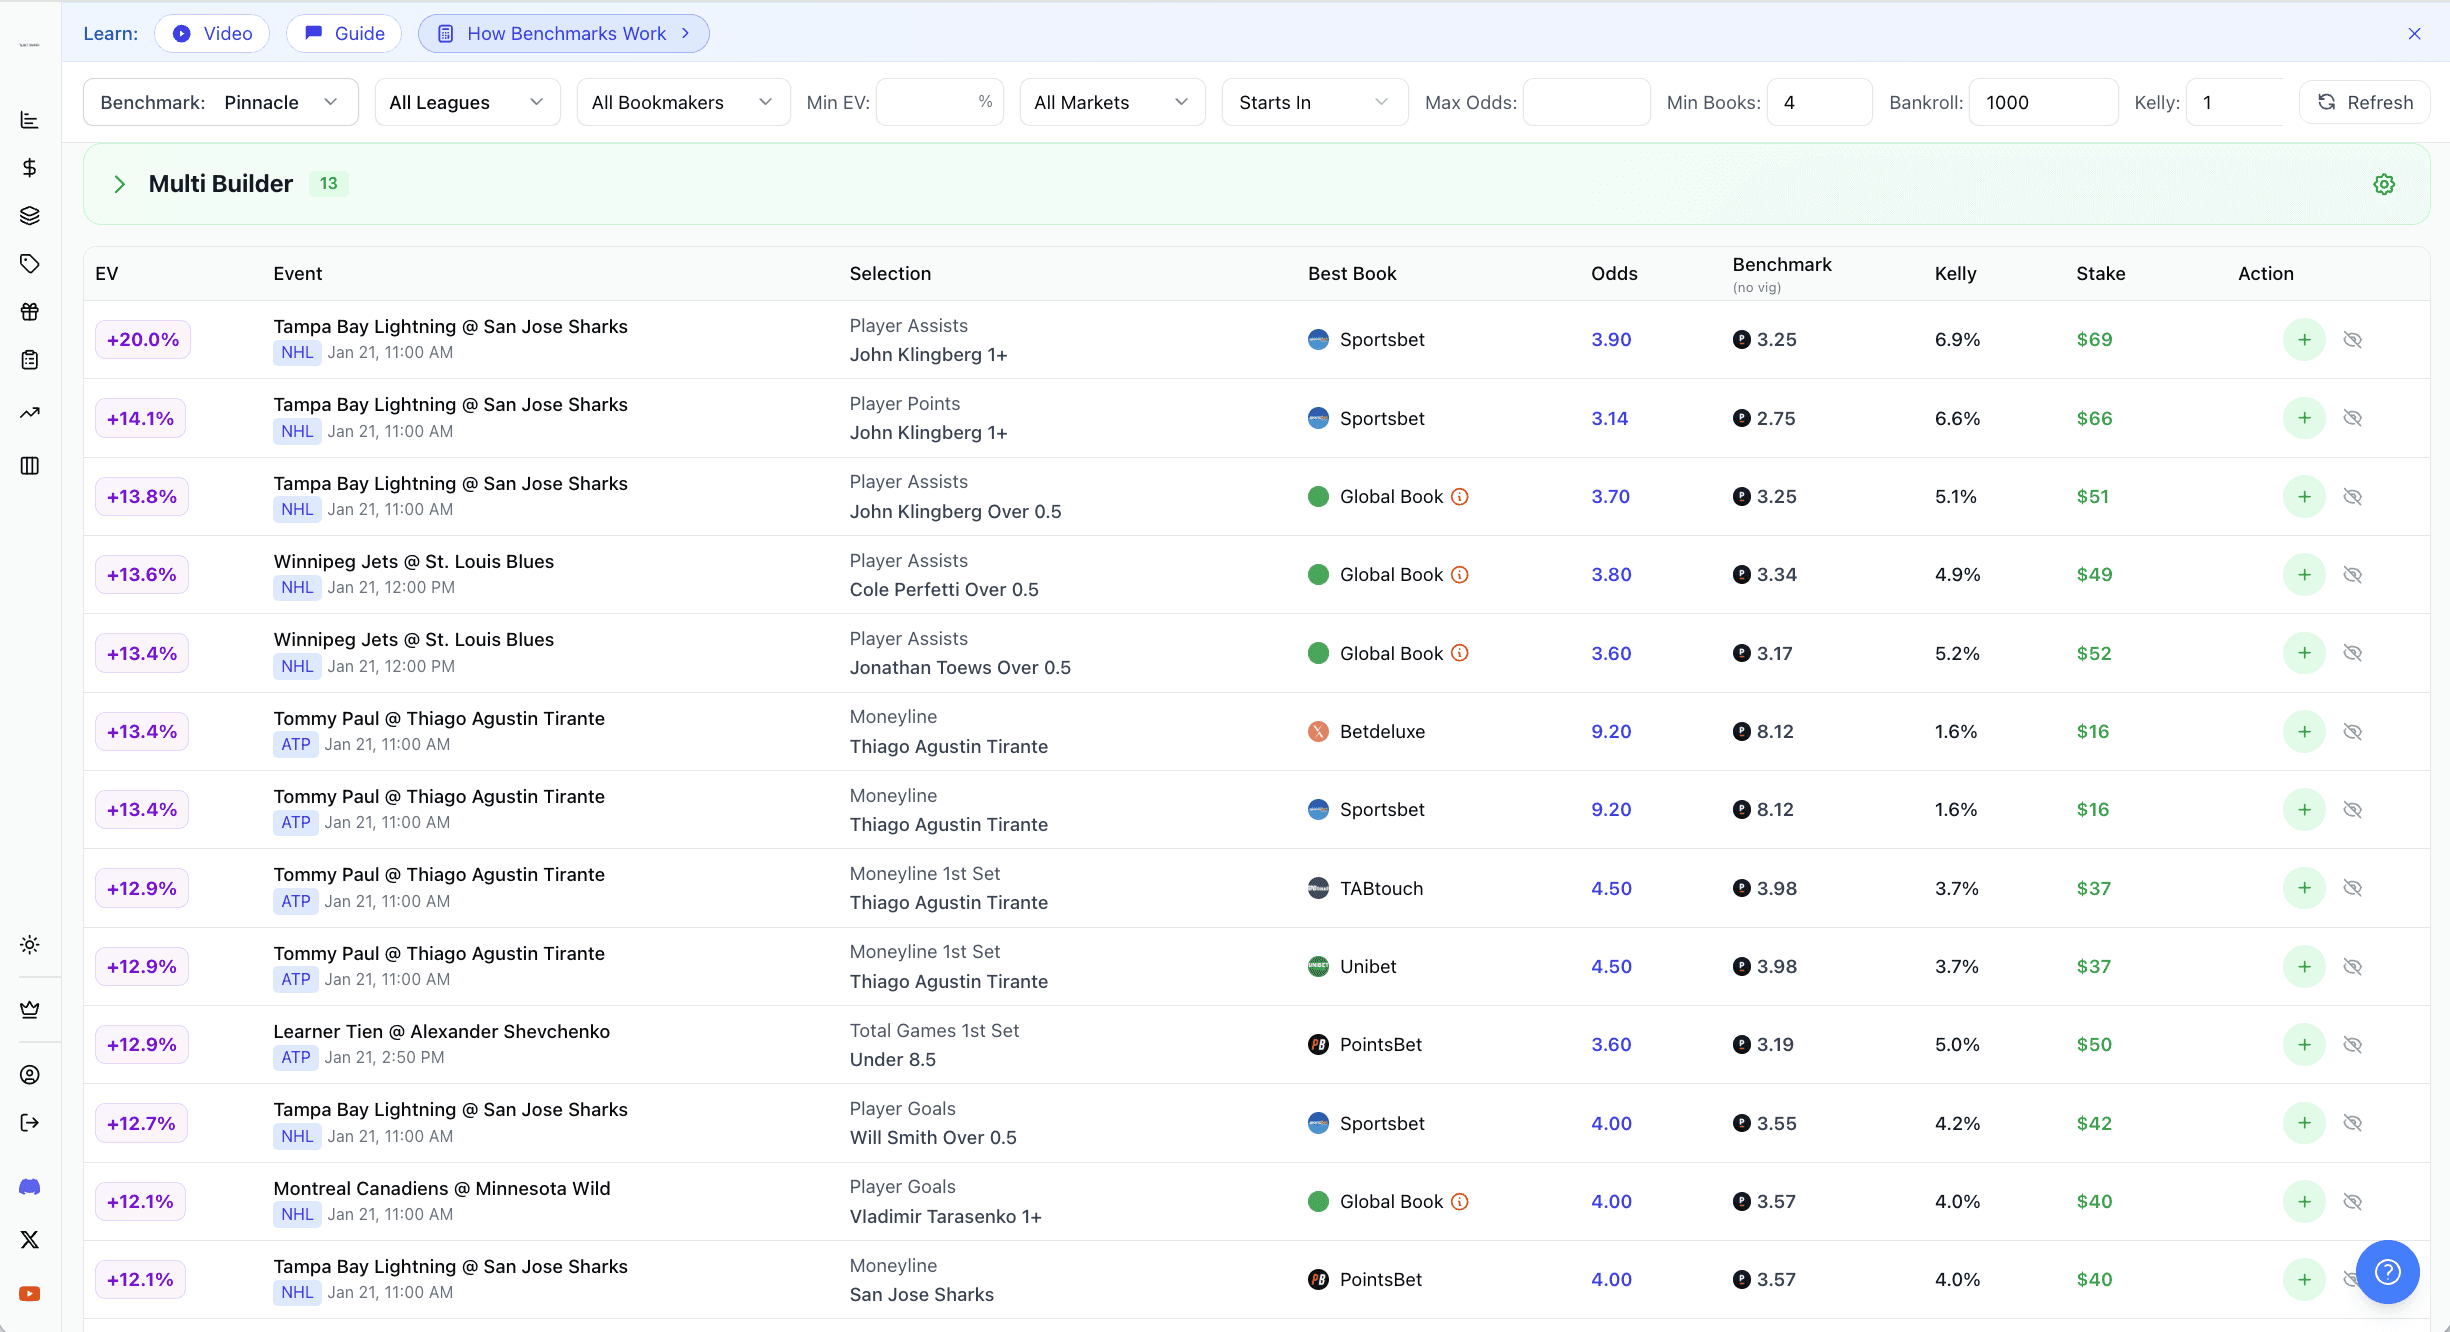Screen dimensions: 2450x1332
Task: Open the How Benchmarks Work tab
Action: (564, 34)
